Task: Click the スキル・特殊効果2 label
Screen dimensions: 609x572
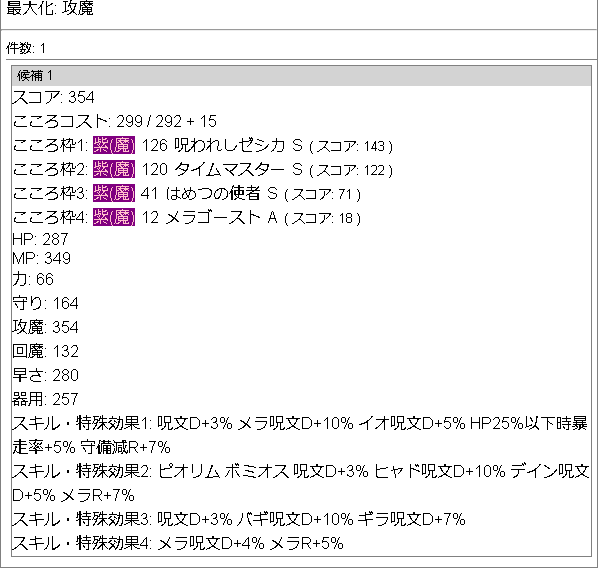Action: [83, 471]
